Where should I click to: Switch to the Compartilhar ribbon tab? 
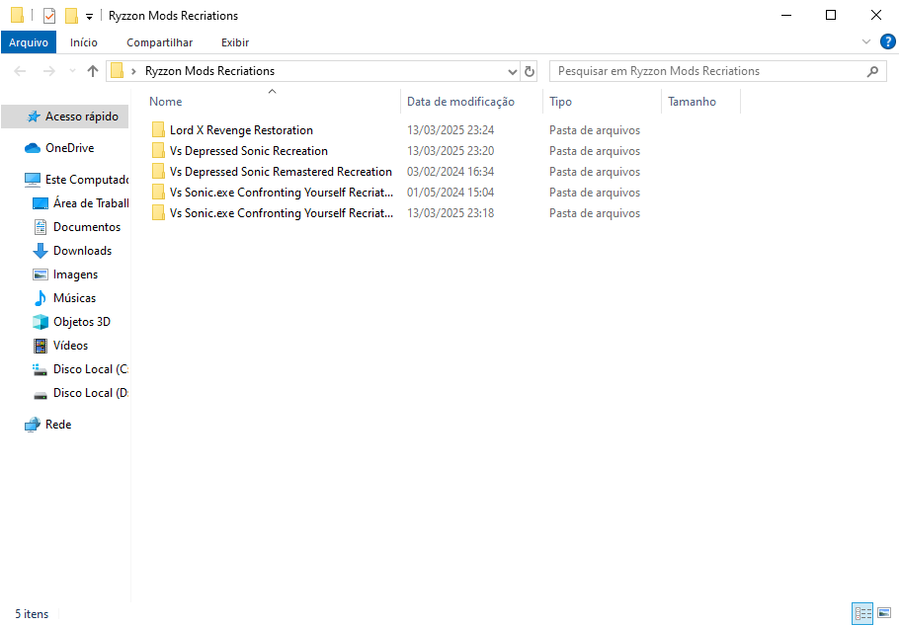pyautogui.click(x=160, y=42)
